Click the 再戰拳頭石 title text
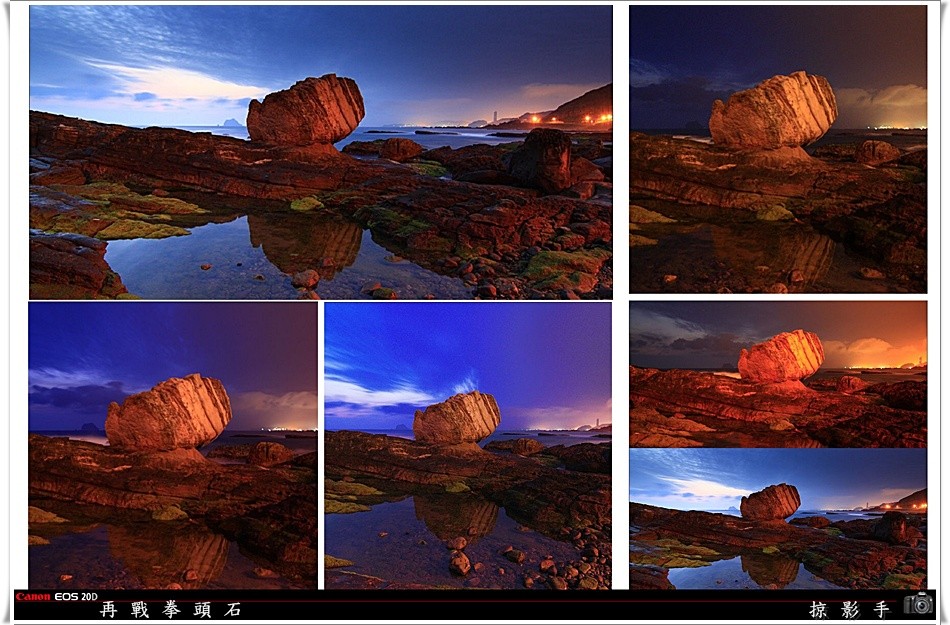The width and height of the screenshot is (950, 625). coord(171,609)
